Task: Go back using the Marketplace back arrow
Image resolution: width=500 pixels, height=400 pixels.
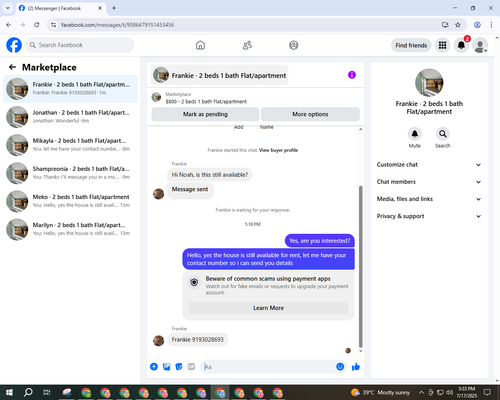Action: (12, 67)
